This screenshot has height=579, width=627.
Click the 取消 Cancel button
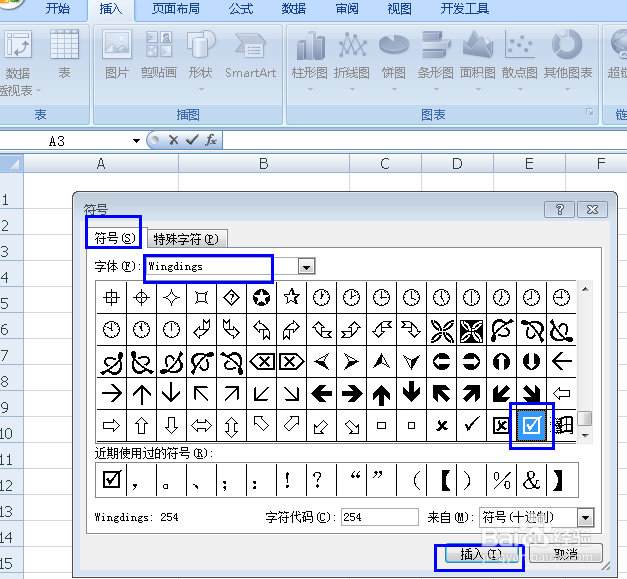(x=566, y=554)
